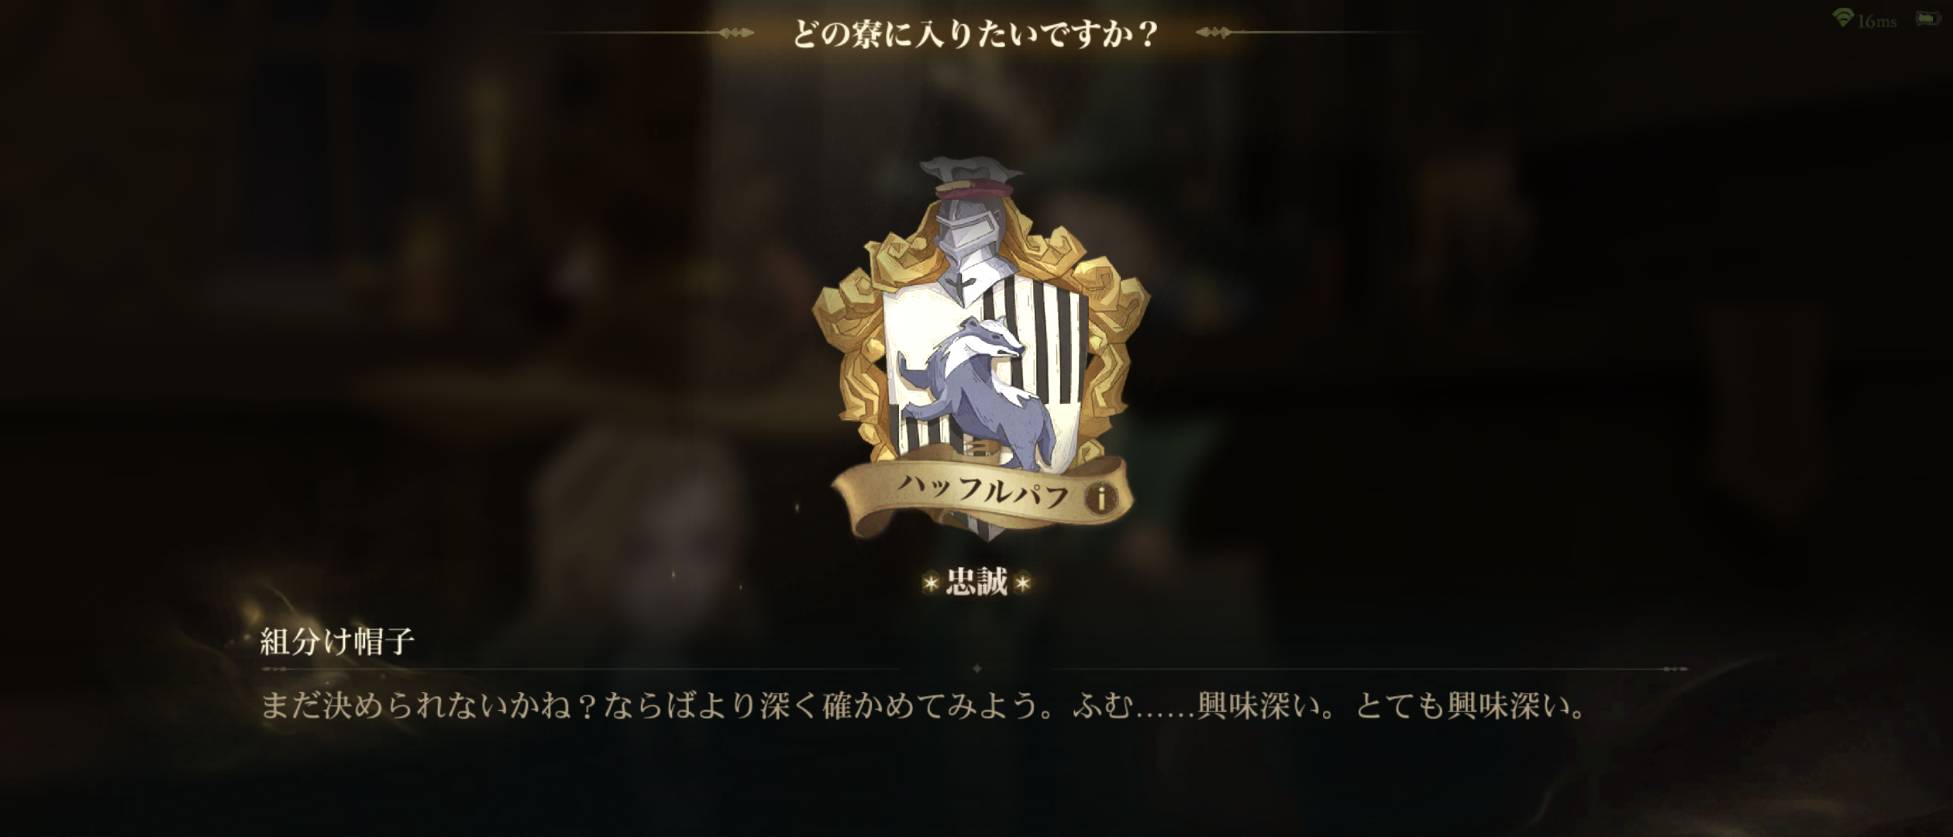Click the ornament left of the title
The height and width of the screenshot is (837, 1953).
tap(737, 33)
